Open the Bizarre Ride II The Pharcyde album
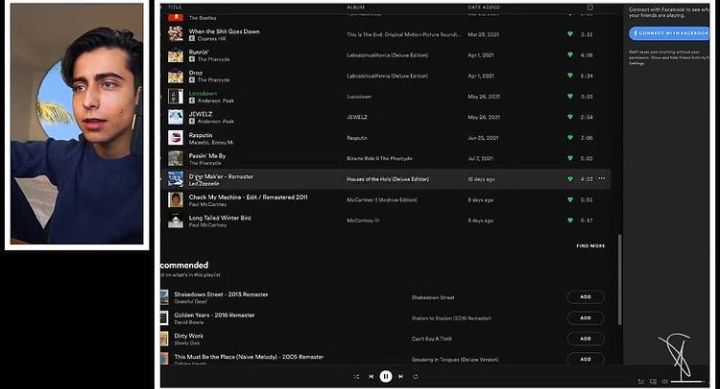Image resolution: width=720 pixels, height=389 pixels. click(379, 158)
